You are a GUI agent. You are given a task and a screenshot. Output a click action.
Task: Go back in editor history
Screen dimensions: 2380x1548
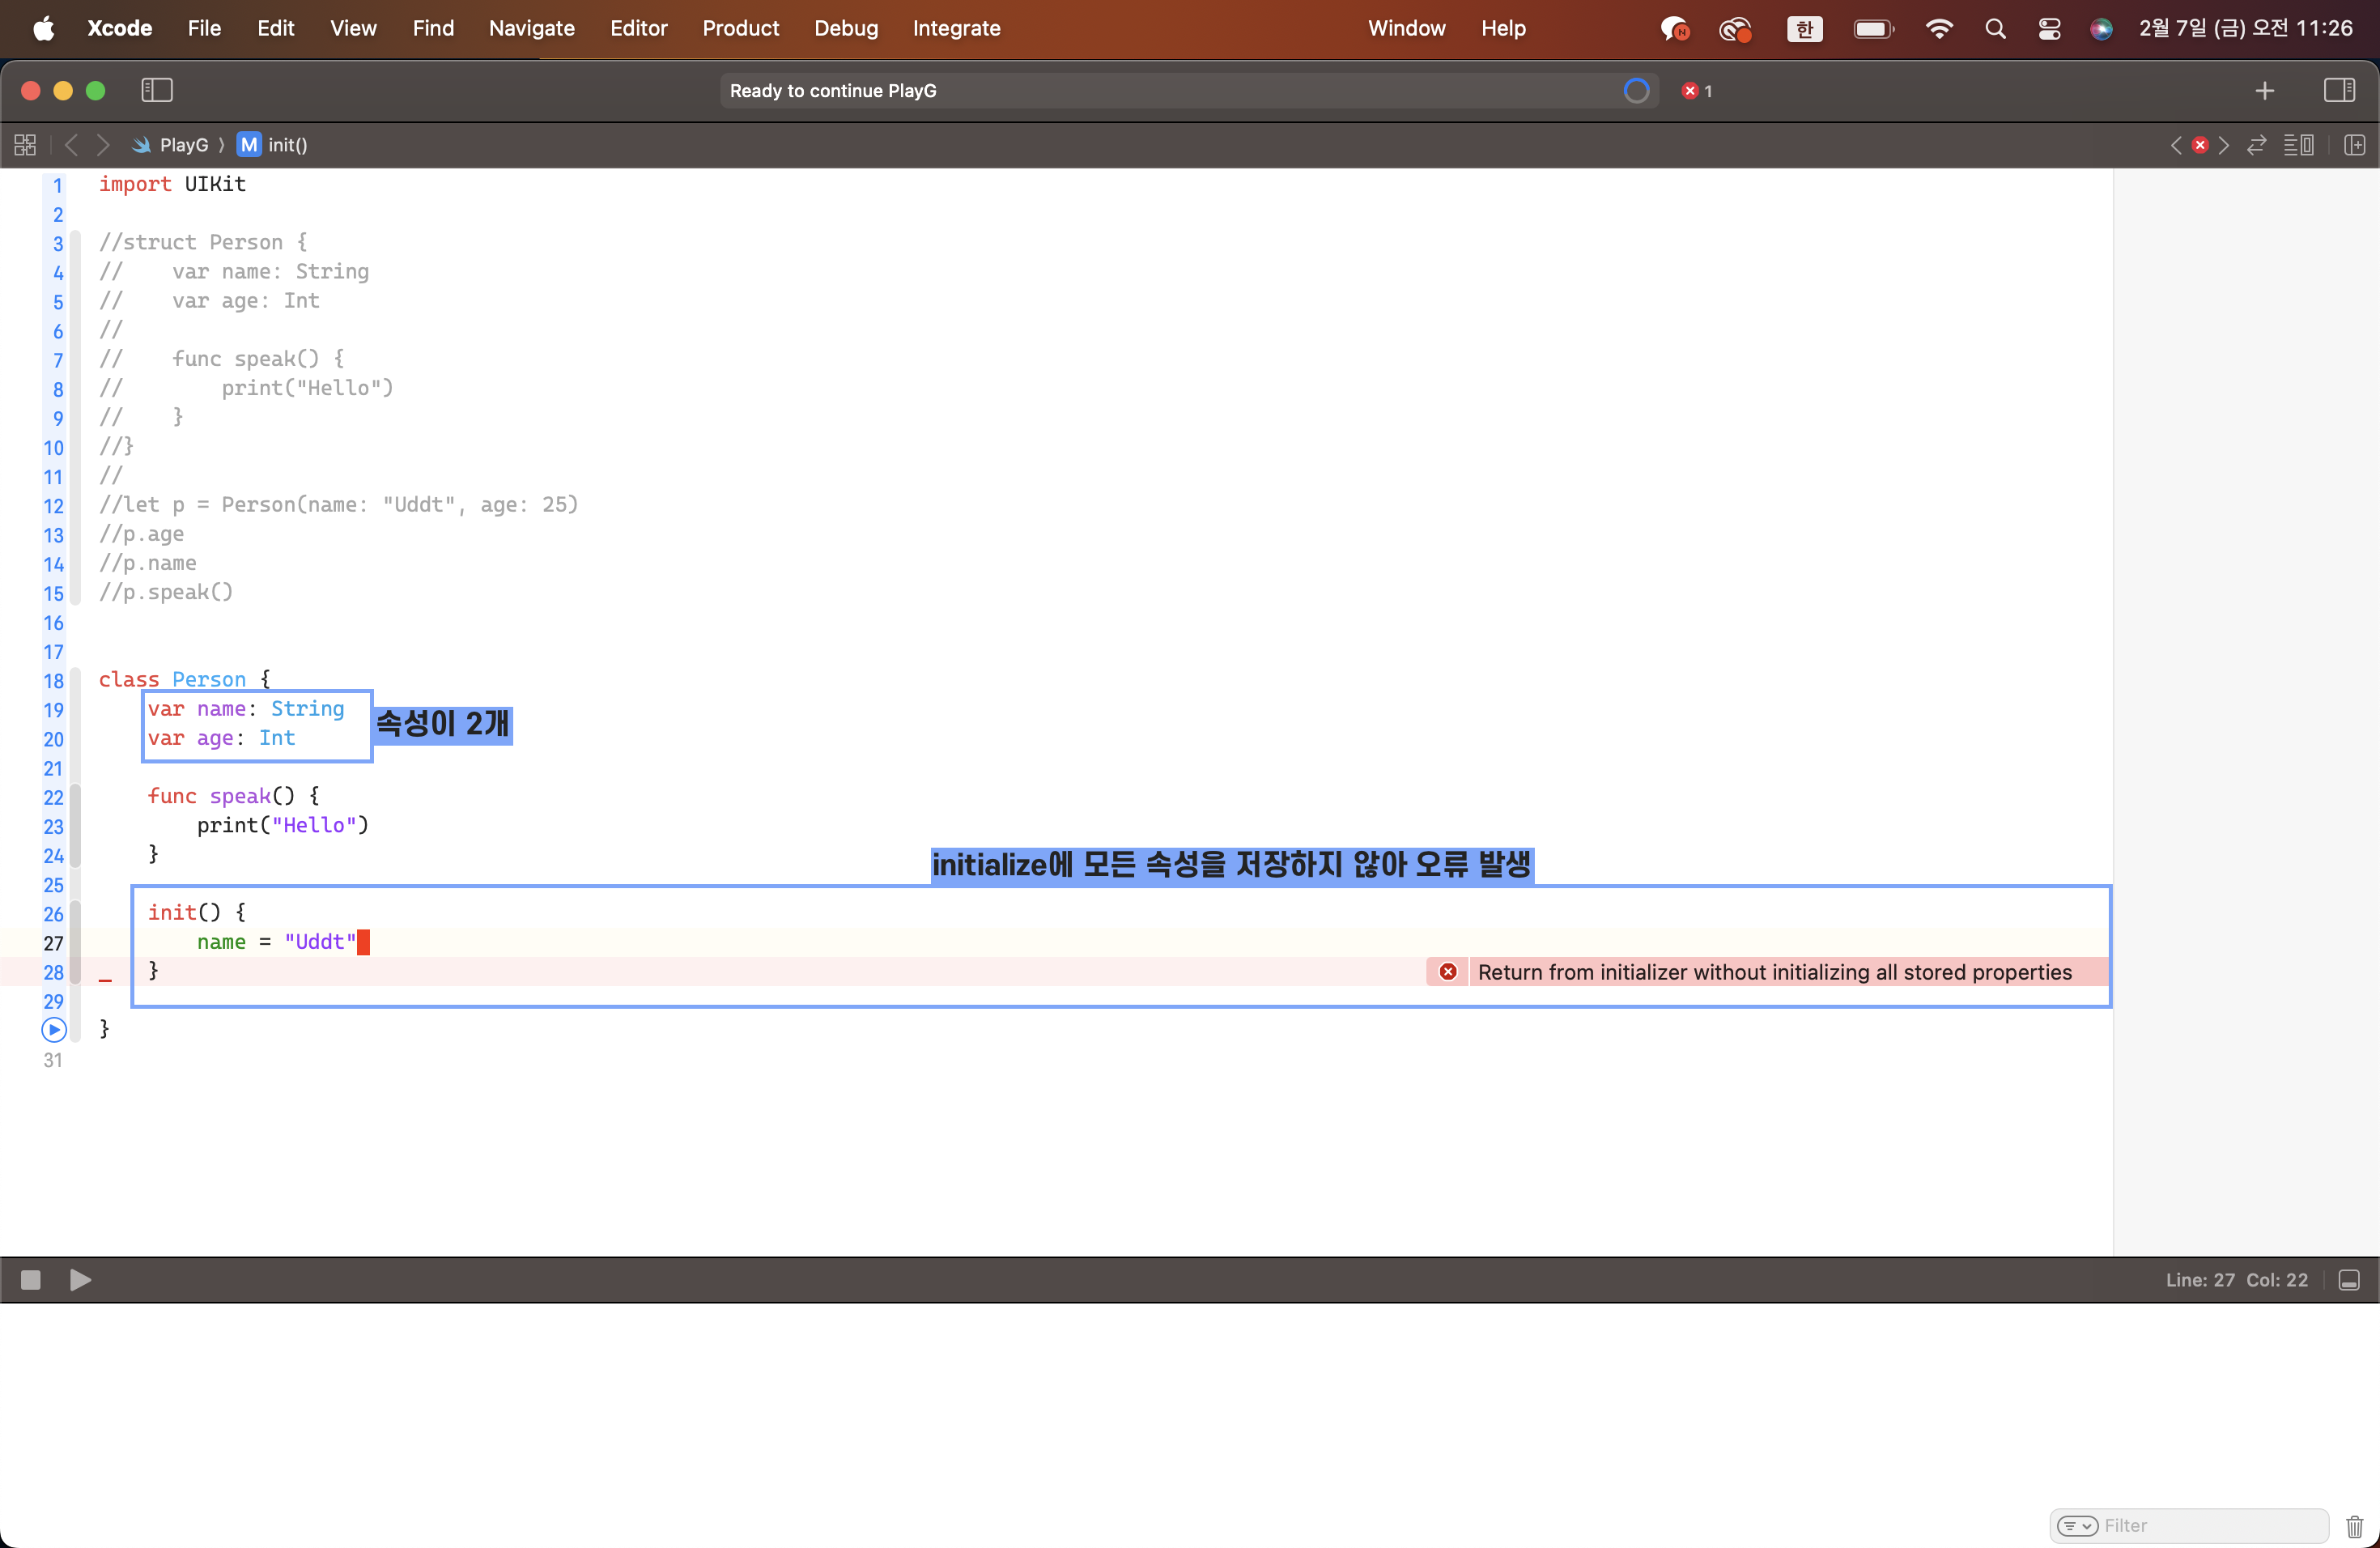pos(71,145)
